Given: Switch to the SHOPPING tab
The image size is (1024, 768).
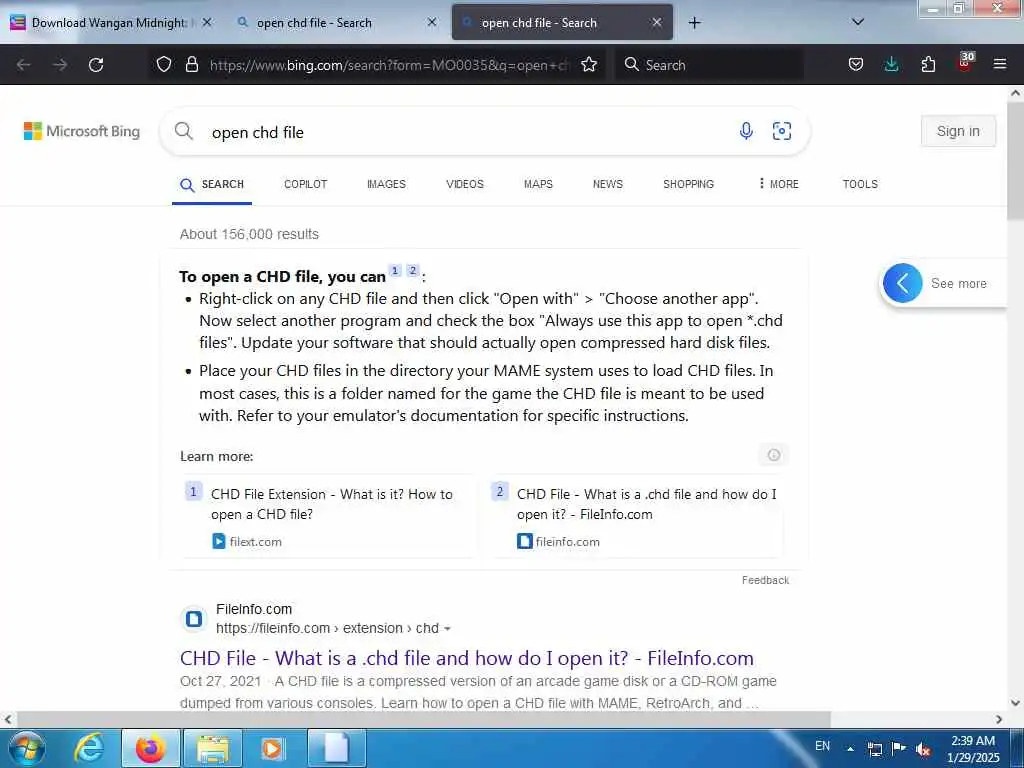Looking at the screenshot, I should [688, 184].
